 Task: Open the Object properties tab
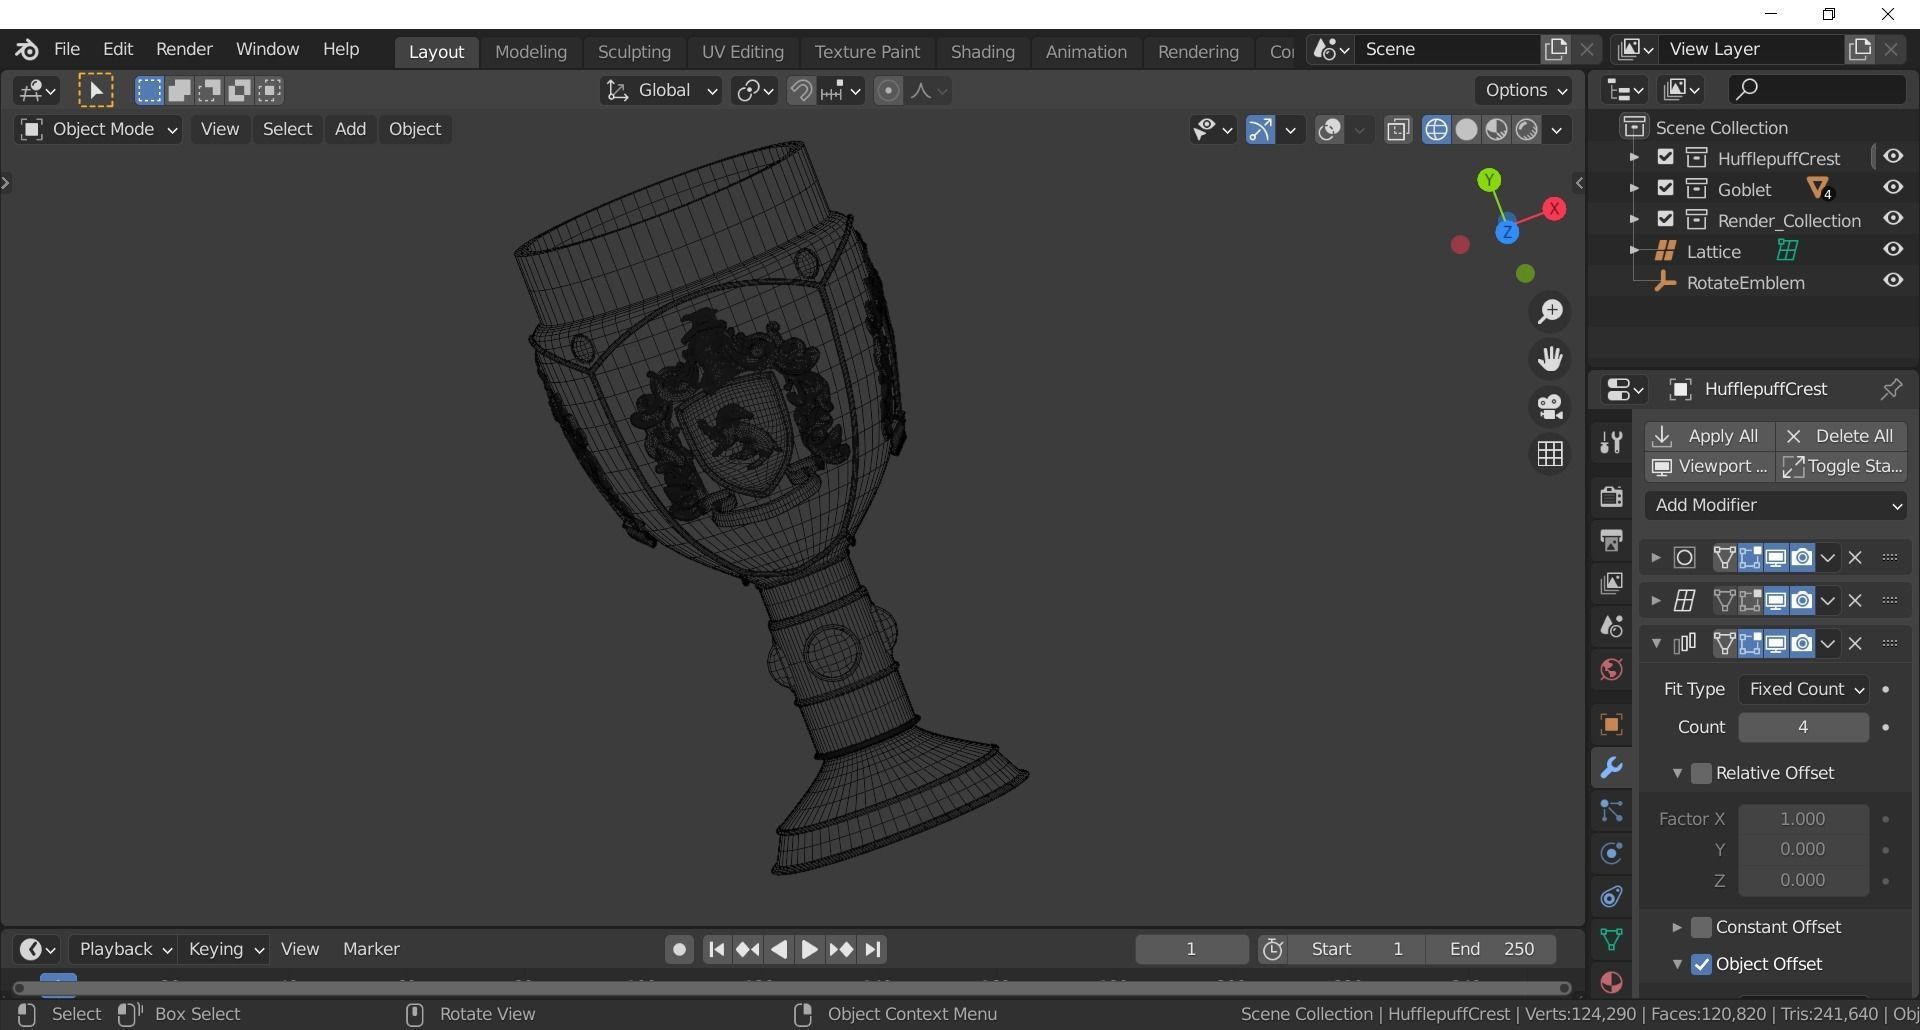coord(1610,724)
